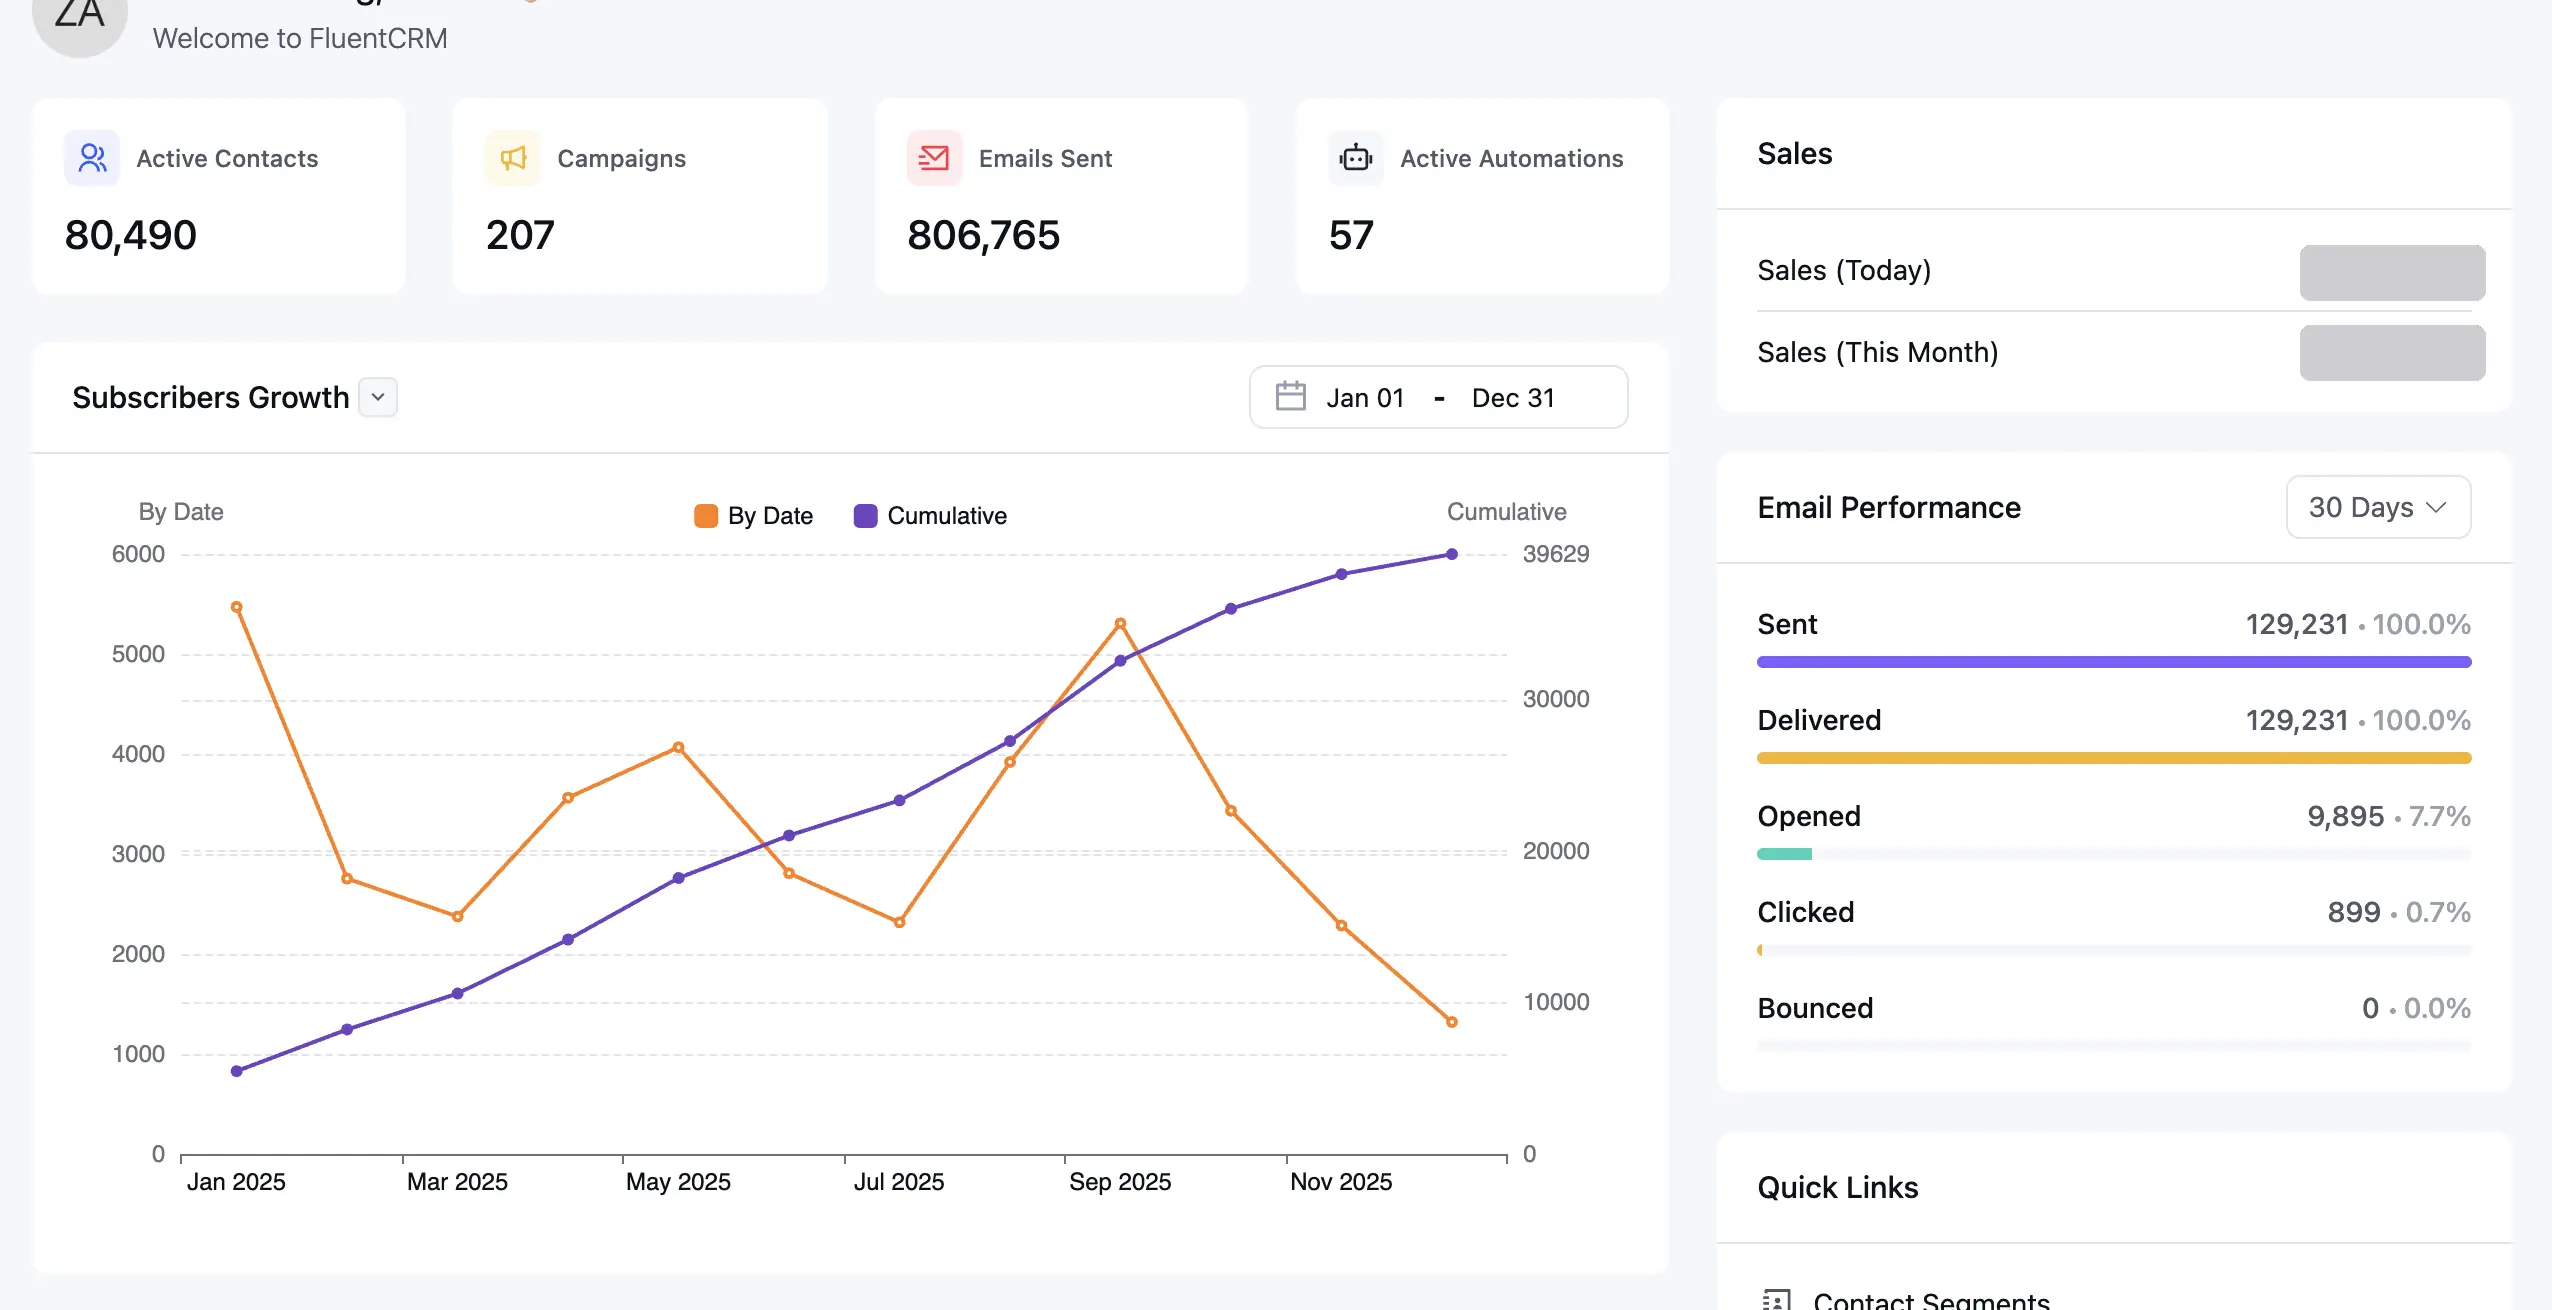The image size is (2552, 1310).
Task: Click the Email Performance heading
Action: pyautogui.click(x=1889, y=507)
